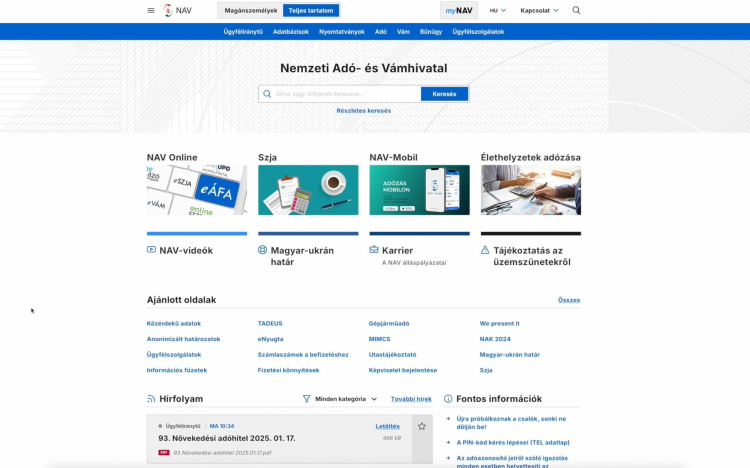
Task: Select the Teljes tartalom toggle
Action: (x=310, y=10)
